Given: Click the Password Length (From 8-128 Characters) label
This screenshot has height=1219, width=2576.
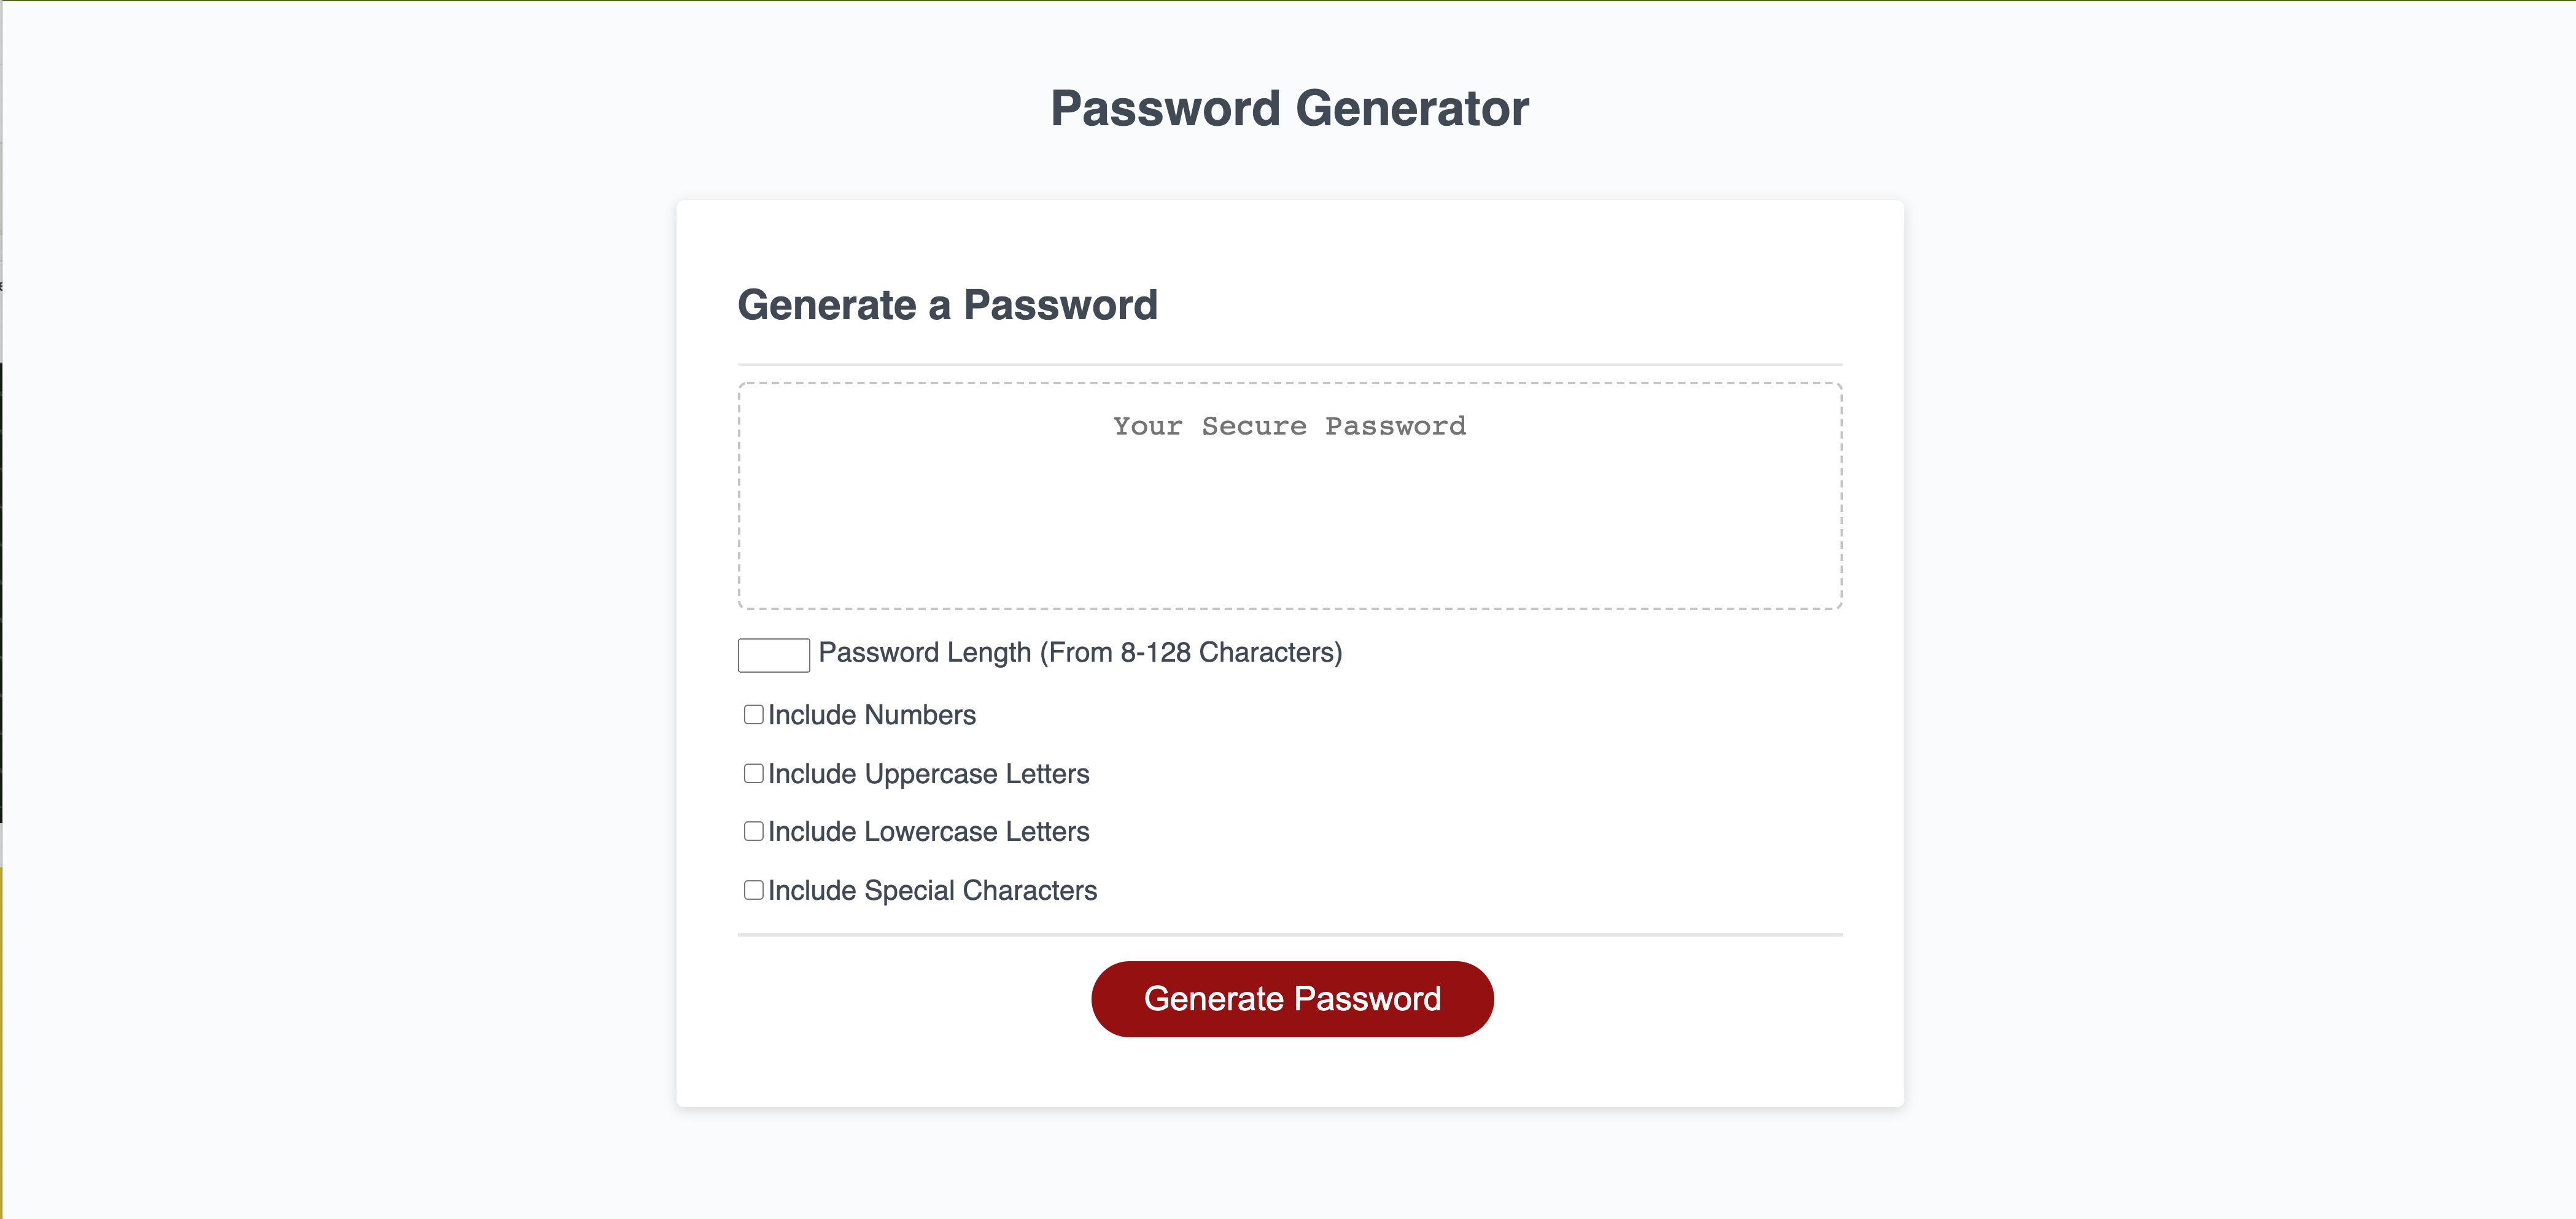Looking at the screenshot, I should point(1080,653).
